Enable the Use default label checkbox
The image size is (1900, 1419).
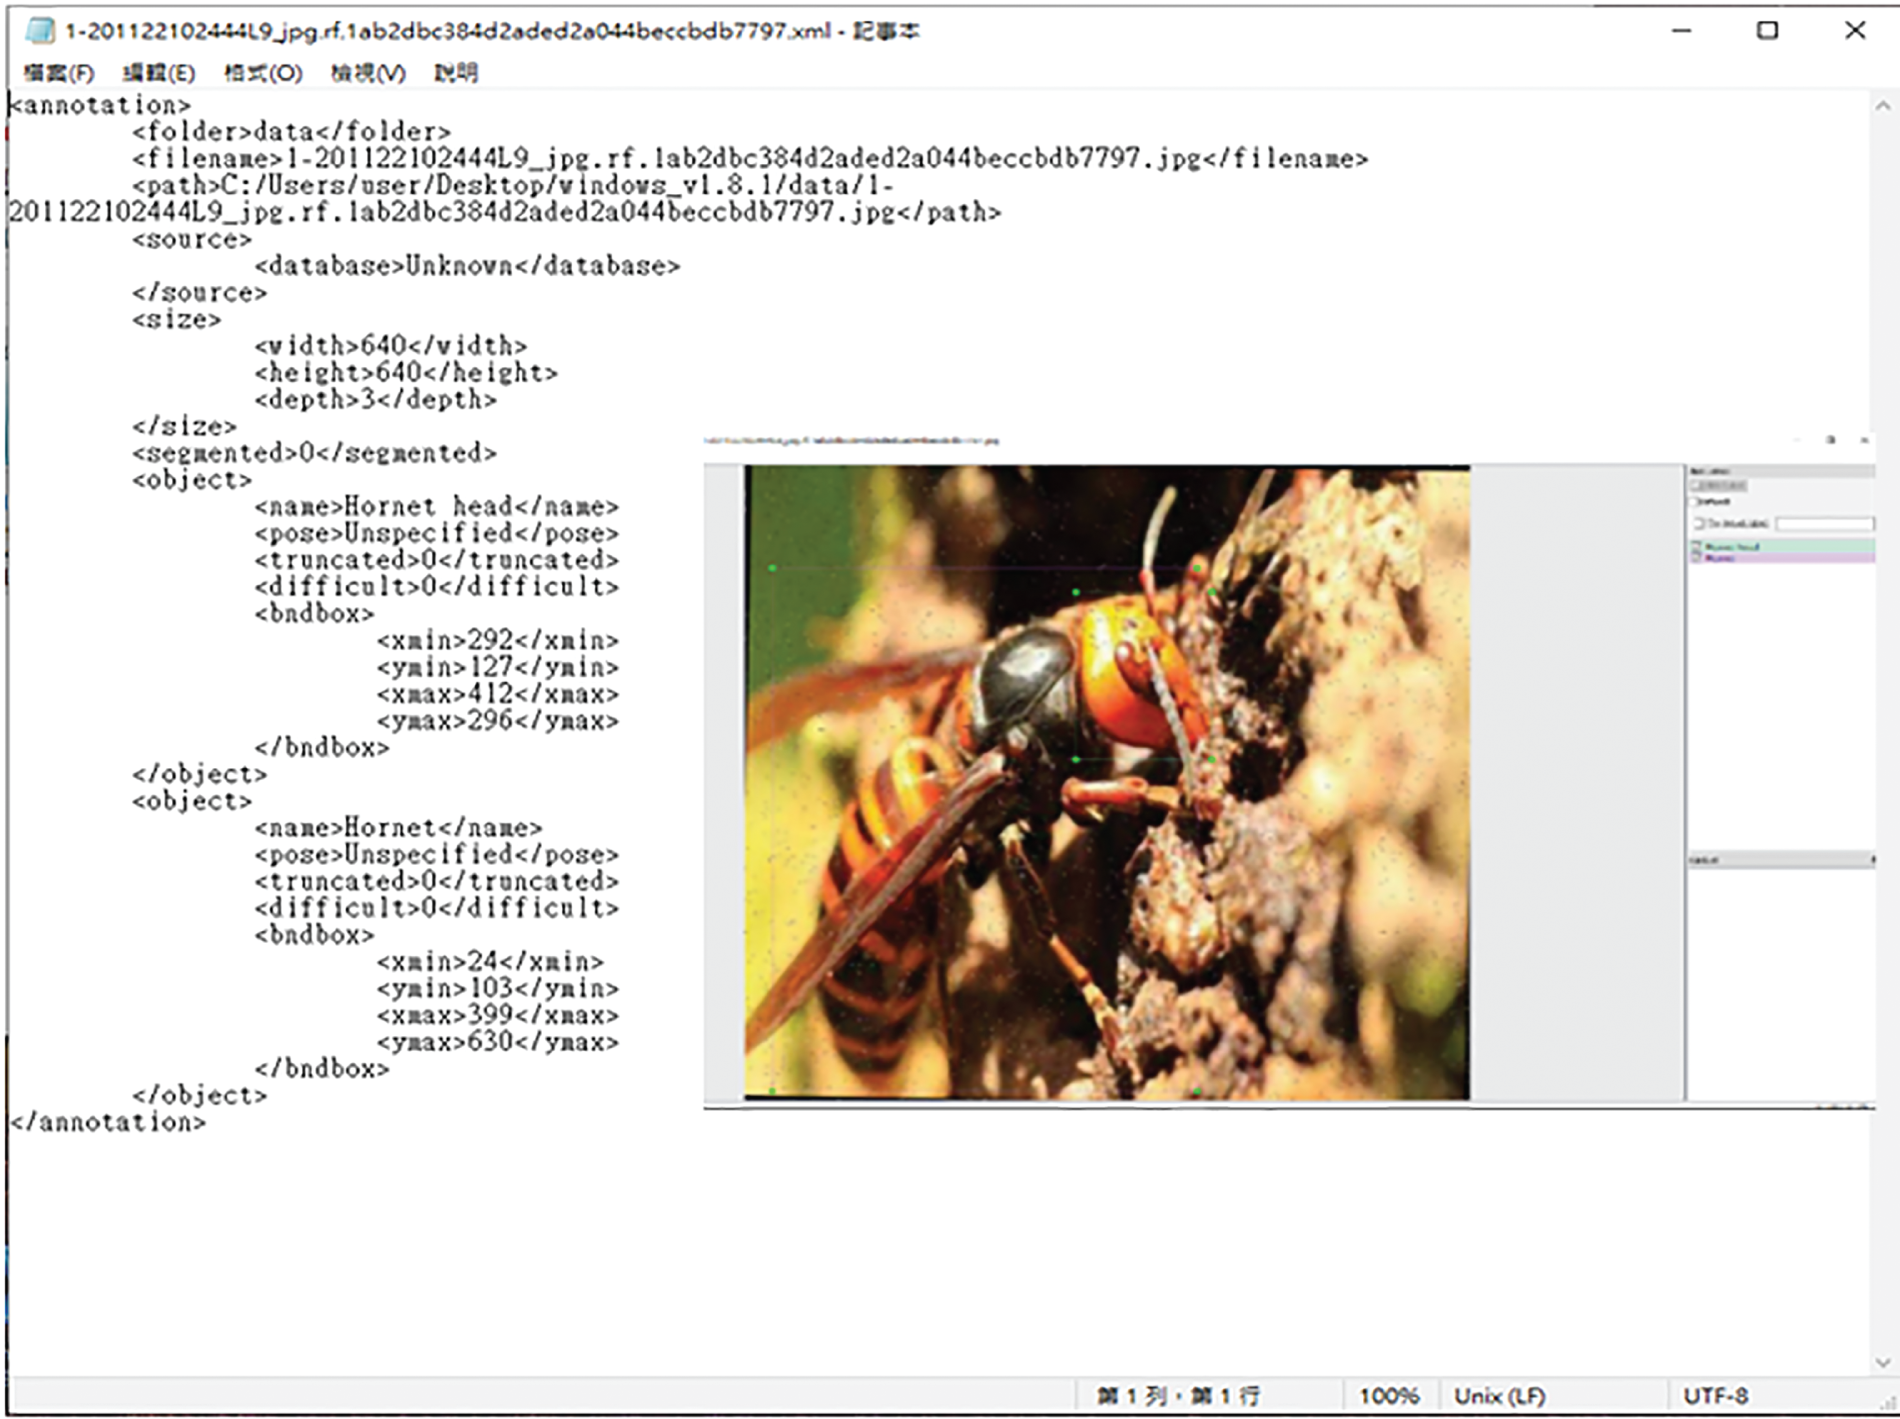(1698, 523)
